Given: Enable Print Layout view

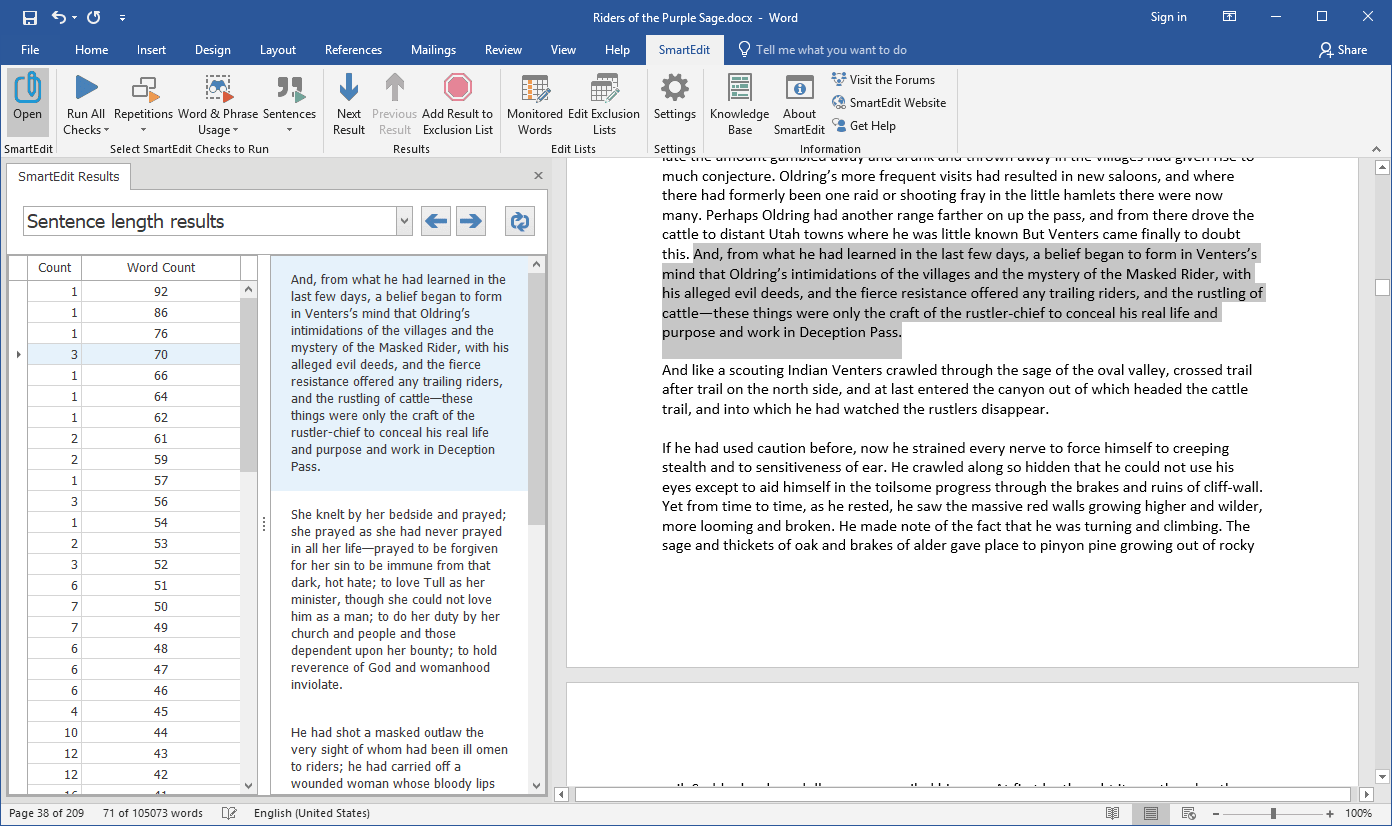Looking at the screenshot, I should tap(1150, 813).
